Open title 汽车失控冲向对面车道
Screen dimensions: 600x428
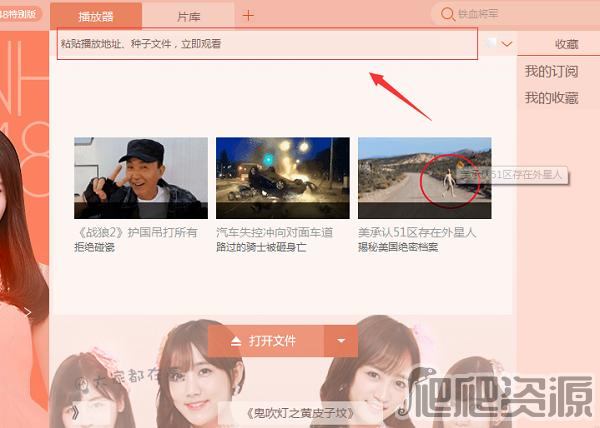click(274, 232)
